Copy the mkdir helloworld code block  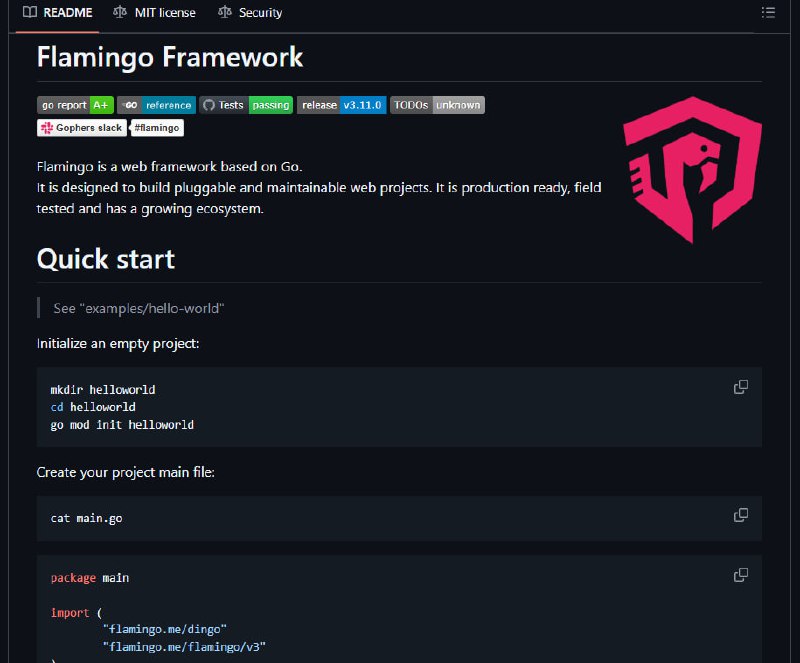(x=741, y=387)
